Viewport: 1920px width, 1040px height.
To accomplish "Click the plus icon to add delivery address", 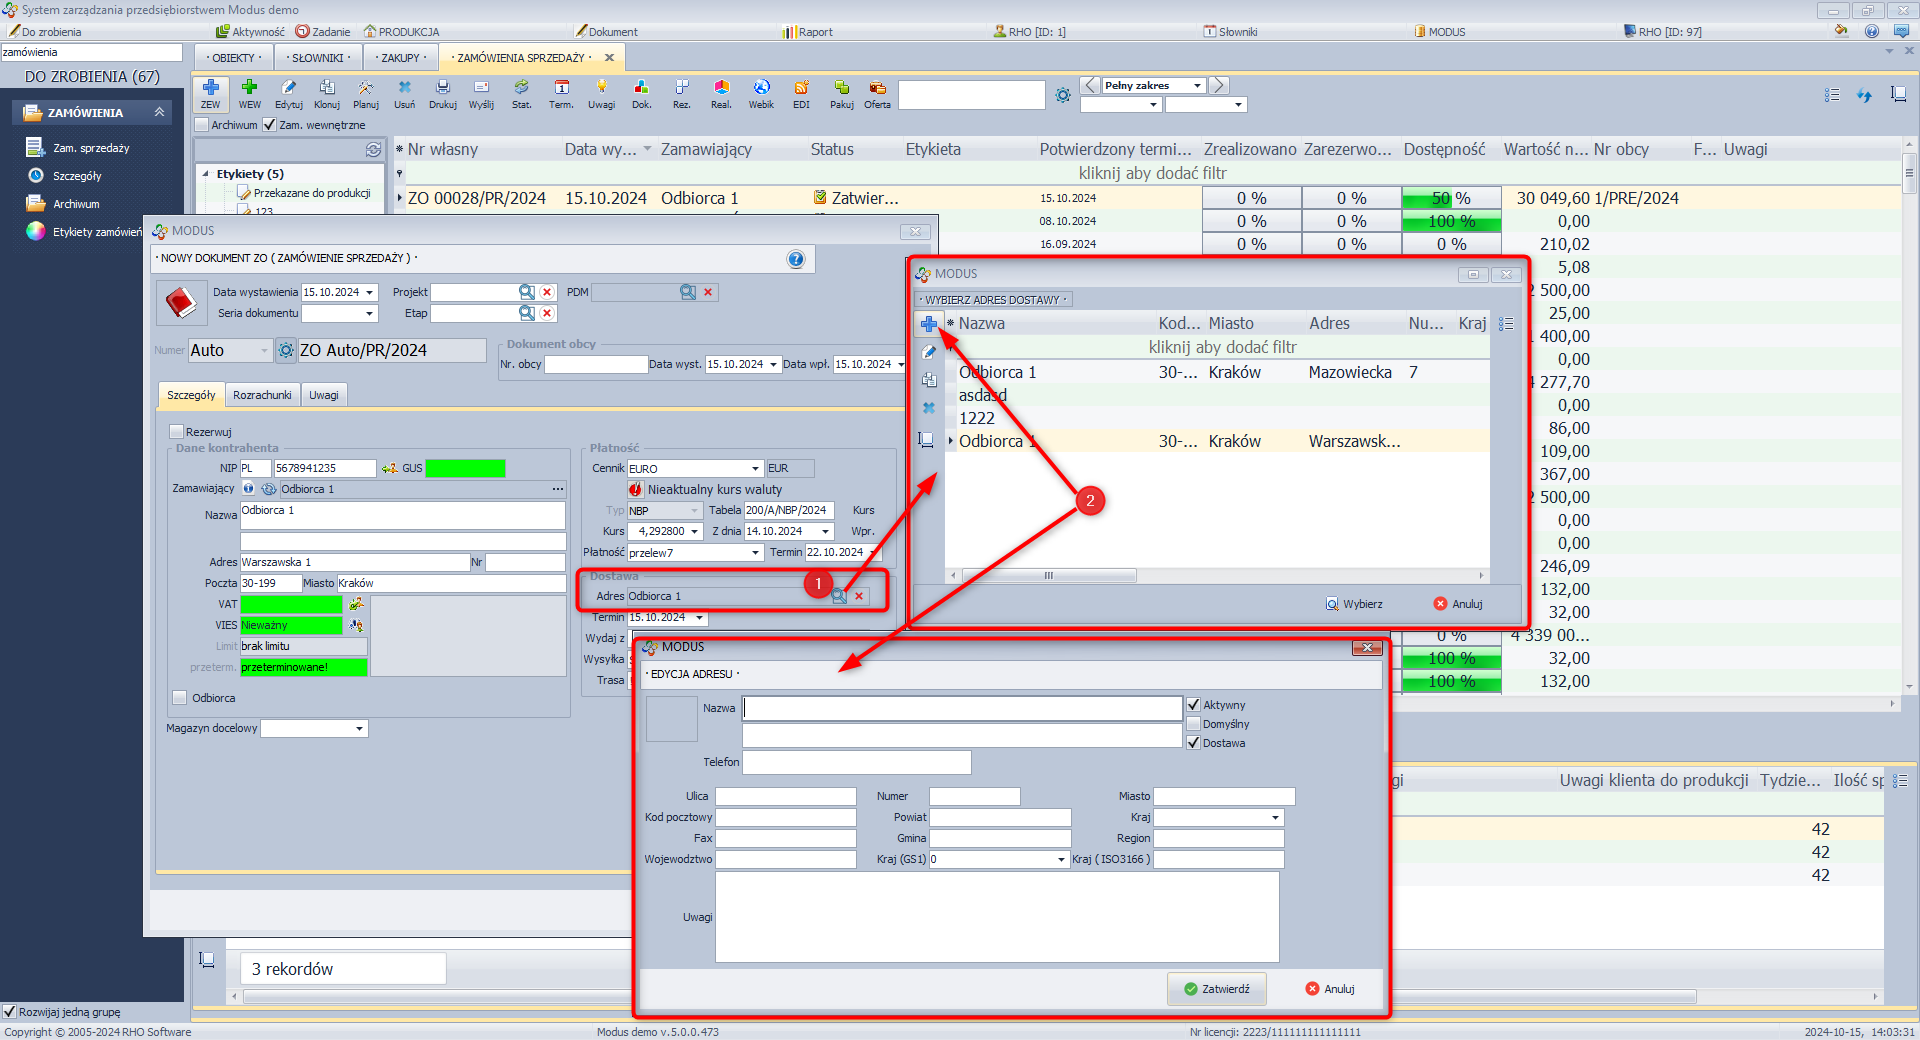I will click(929, 324).
